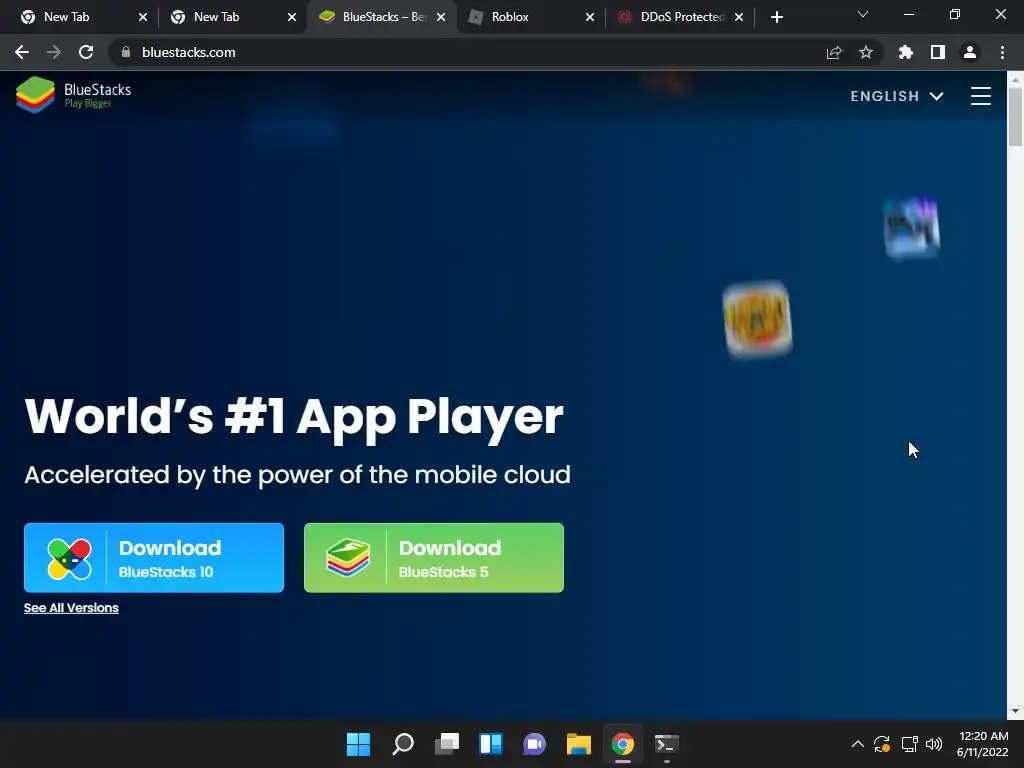Open the Teams Chat taskbar icon
The image size is (1024, 768).
pyautogui.click(x=535, y=744)
